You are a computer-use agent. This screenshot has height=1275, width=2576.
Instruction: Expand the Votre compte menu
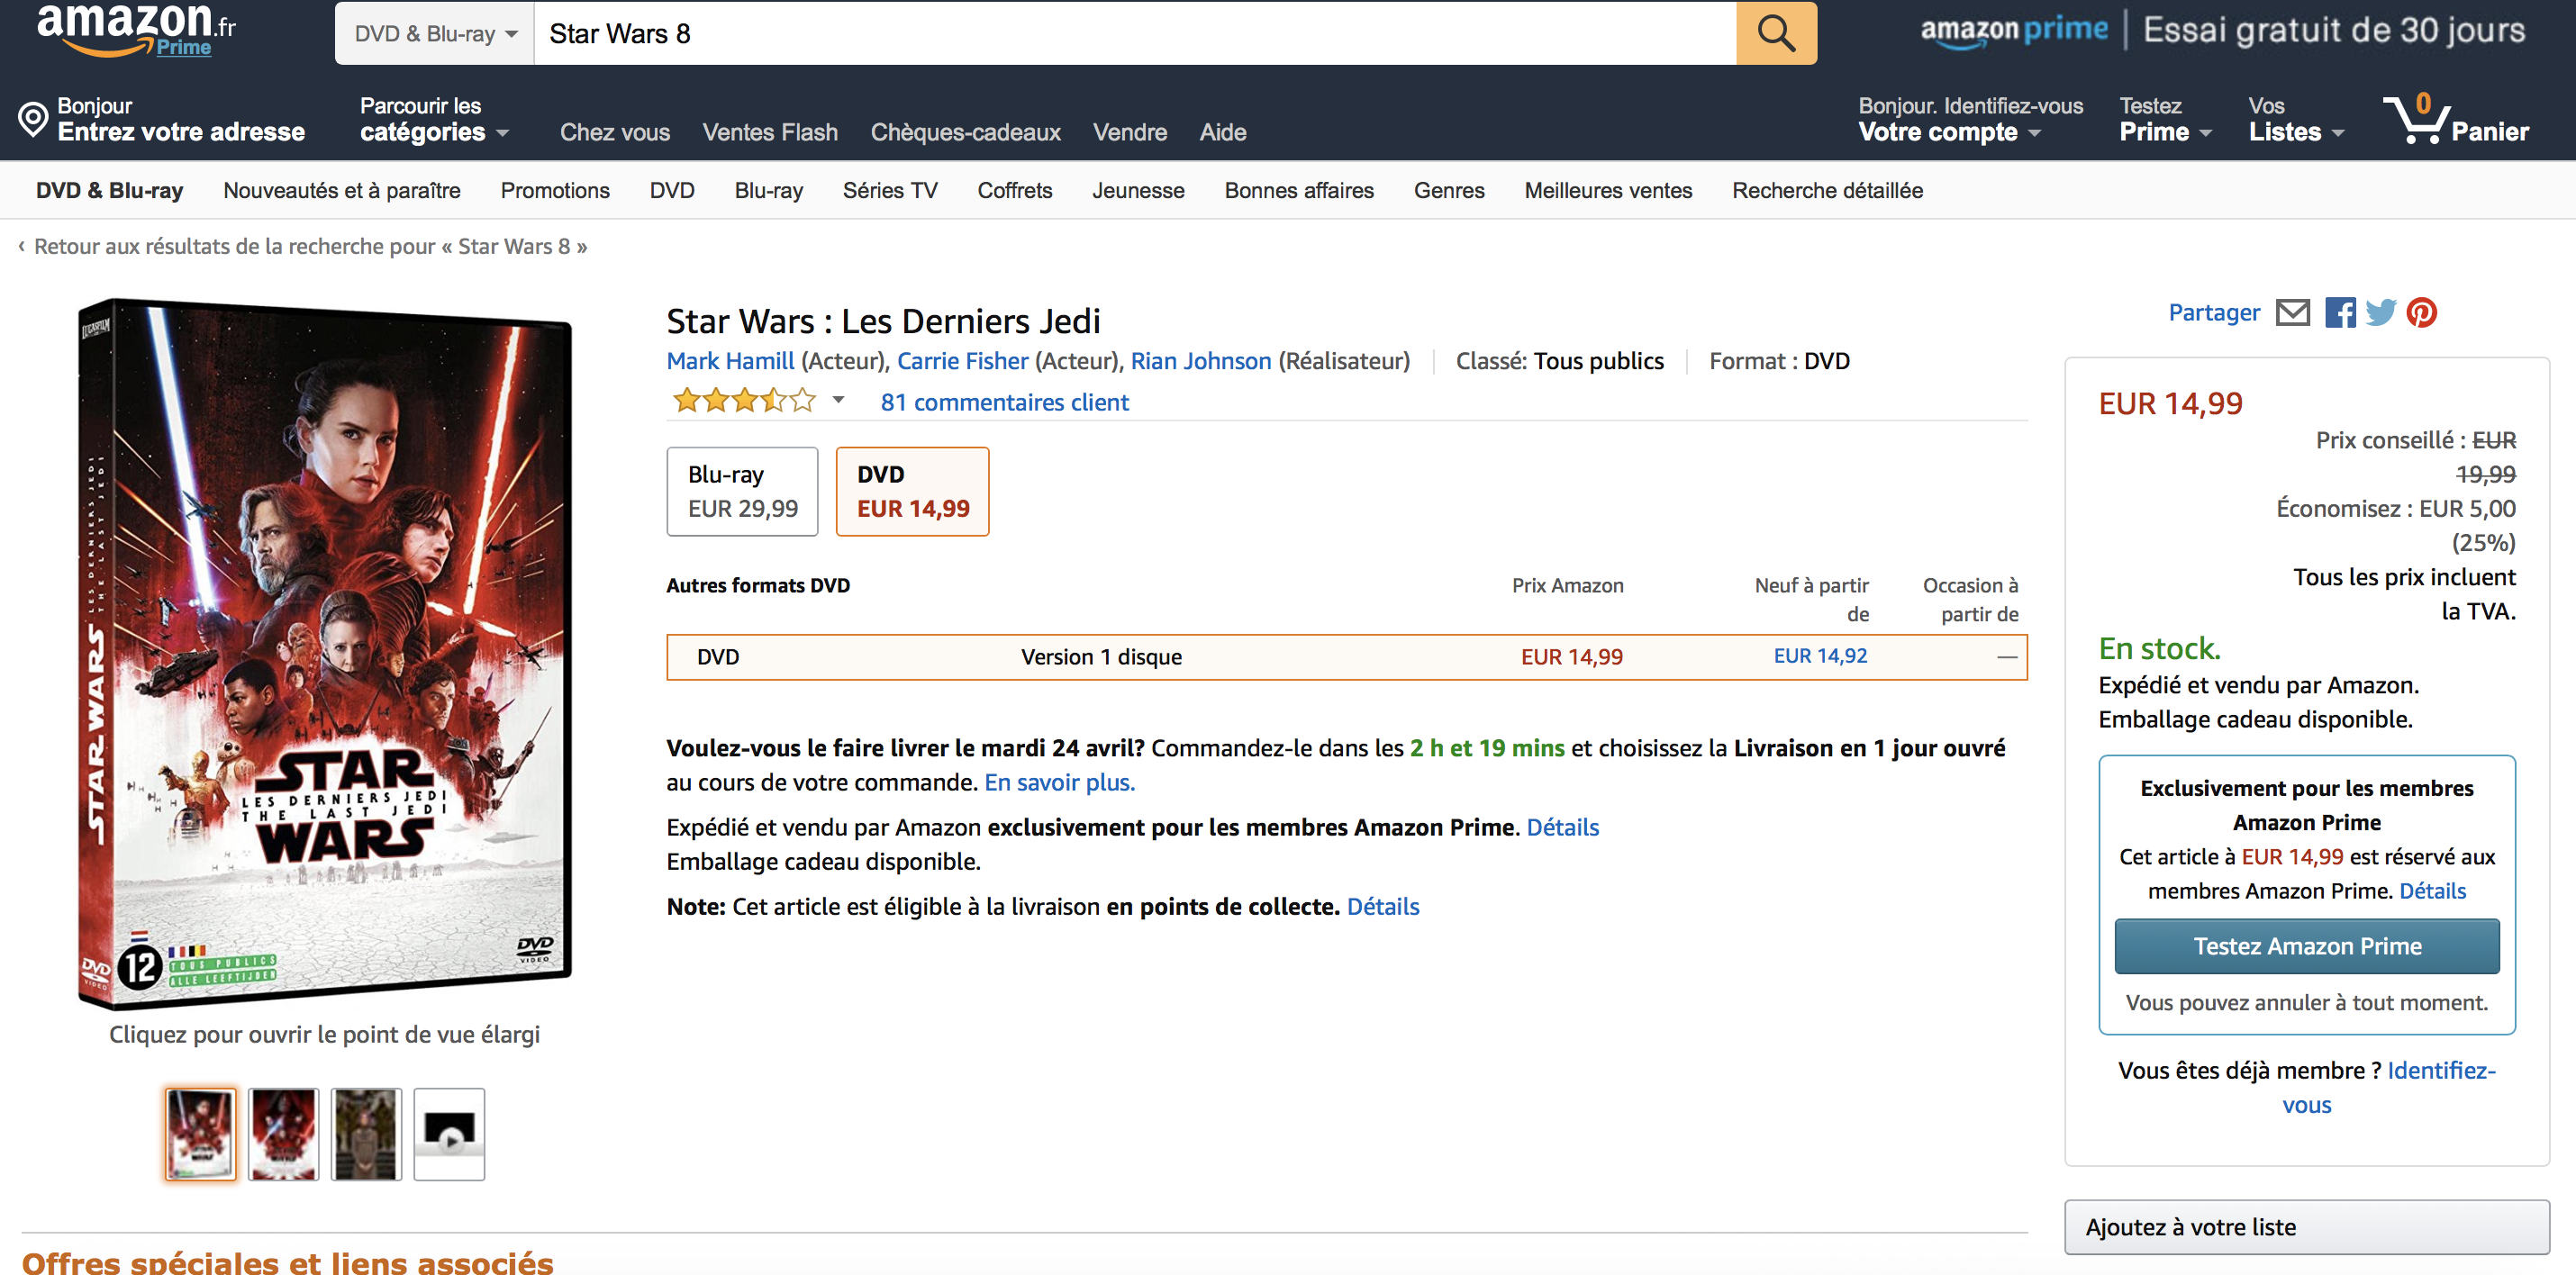coord(1949,132)
